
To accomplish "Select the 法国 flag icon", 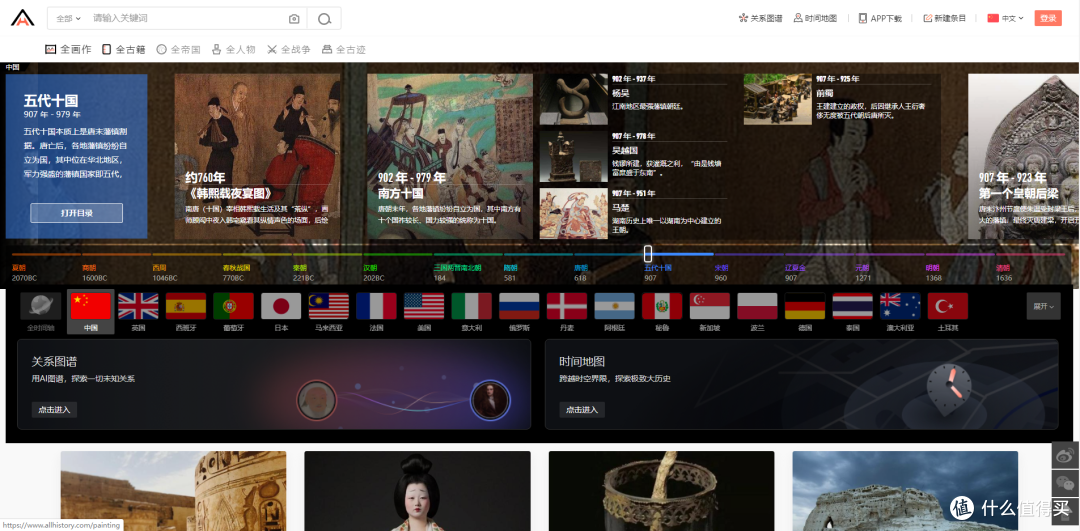I will [x=376, y=306].
